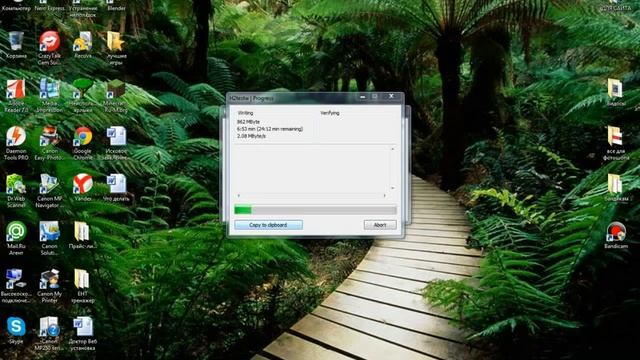Select the Bandicam desktop icon
This screenshot has width=640, height=360.
[616, 236]
